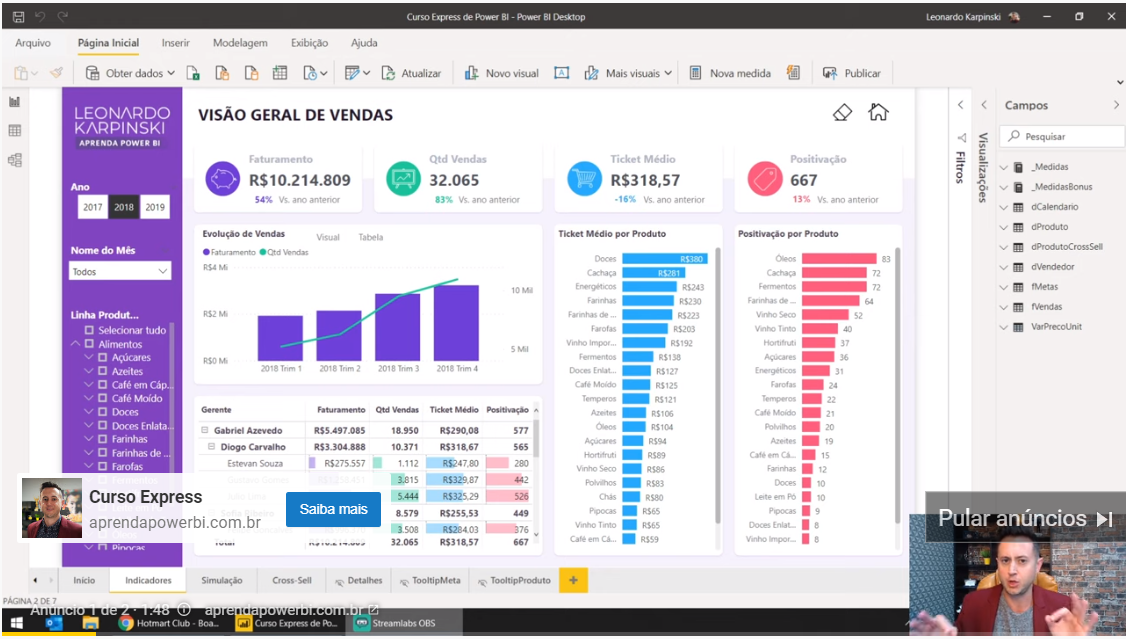Click the Save icon in title bar

pos(19,17)
